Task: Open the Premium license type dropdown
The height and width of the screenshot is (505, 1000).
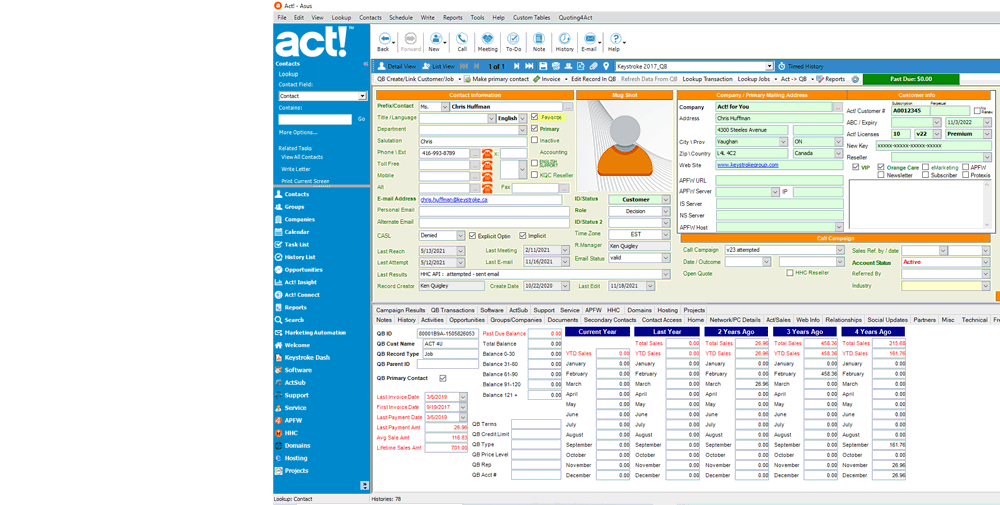Action: tap(987, 134)
